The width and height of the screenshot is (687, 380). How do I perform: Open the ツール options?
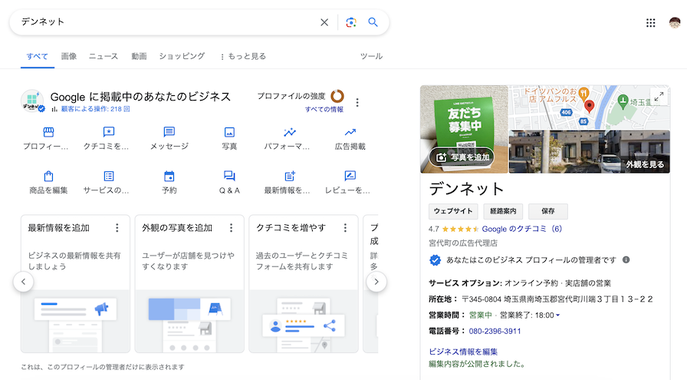coord(371,56)
